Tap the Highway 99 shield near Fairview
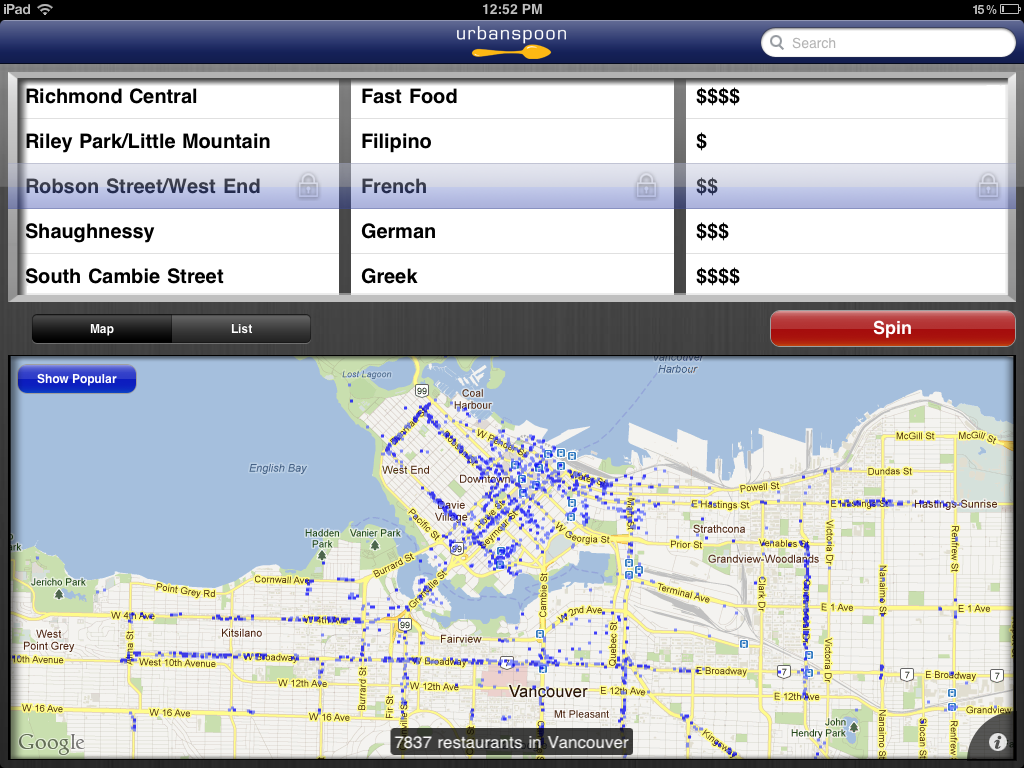The image size is (1024, 768). coord(404,625)
